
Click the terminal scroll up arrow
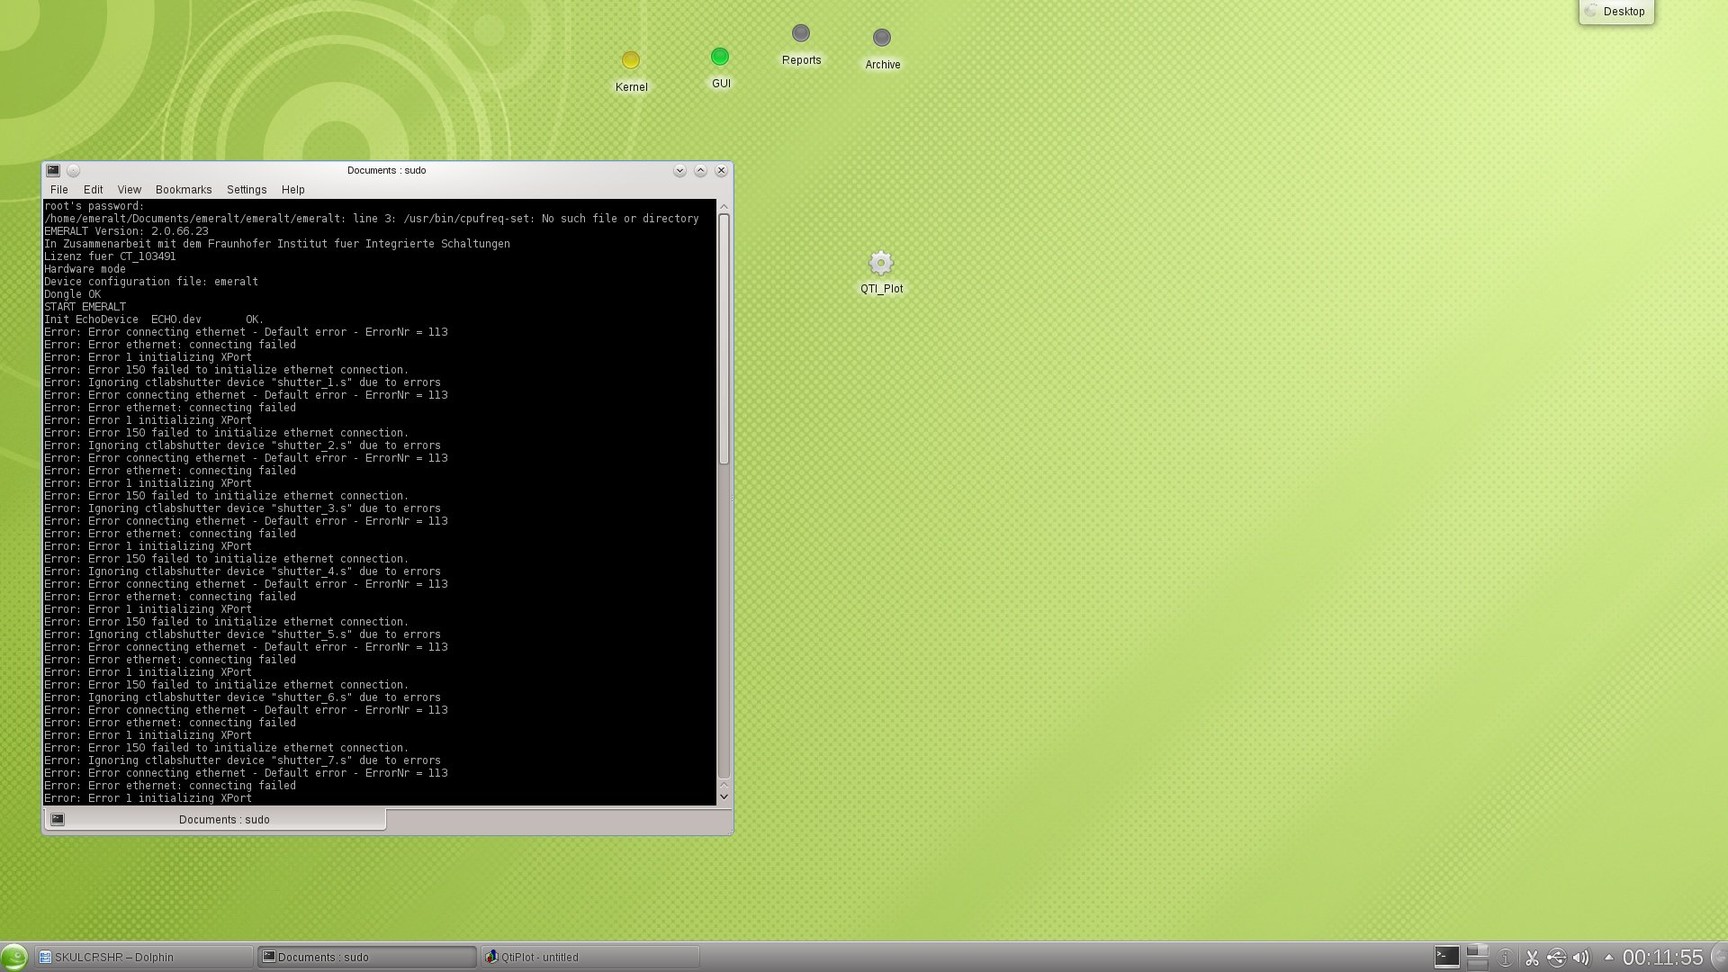click(724, 206)
